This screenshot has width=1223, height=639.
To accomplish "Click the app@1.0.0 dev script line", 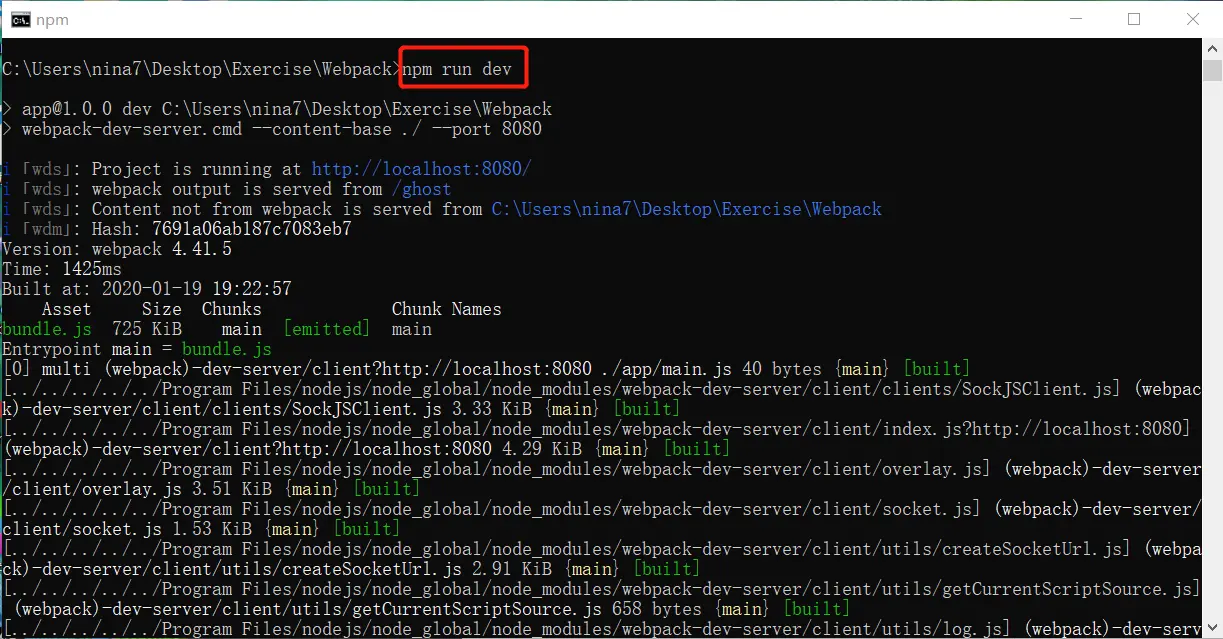I will [x=277, y=109].
